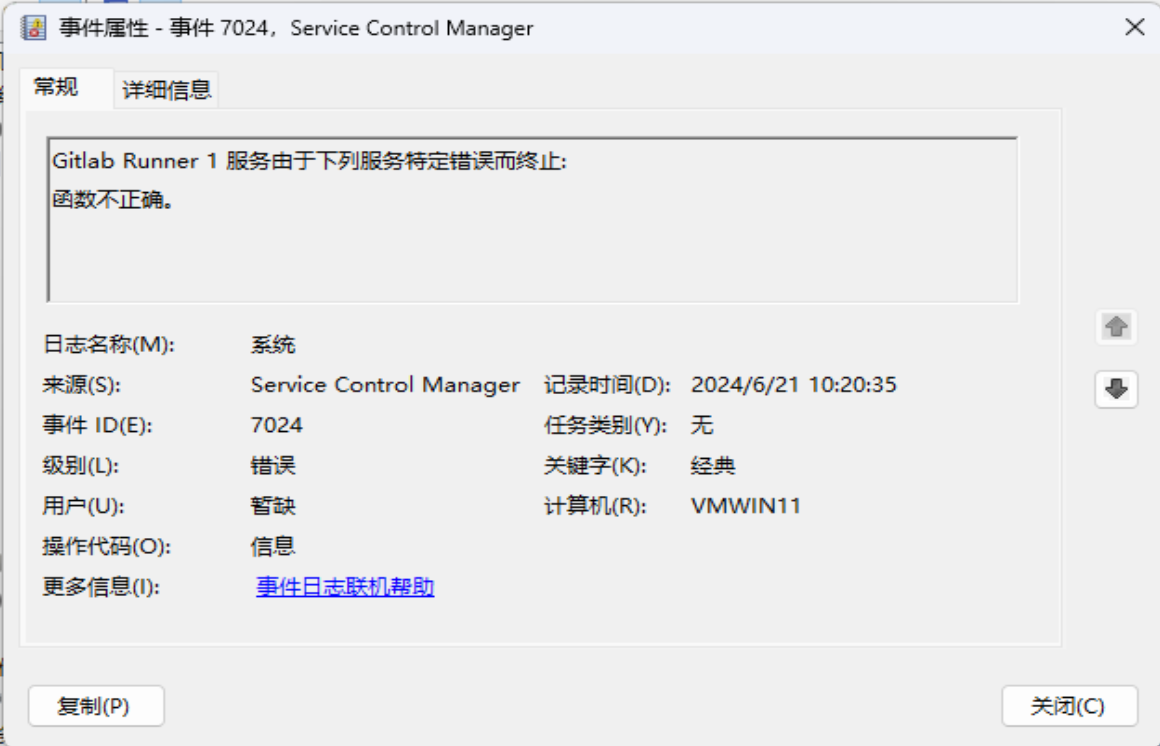Click the level value 错误
1160x746 pixels.
pyautogui.click(x=273, y=466)
